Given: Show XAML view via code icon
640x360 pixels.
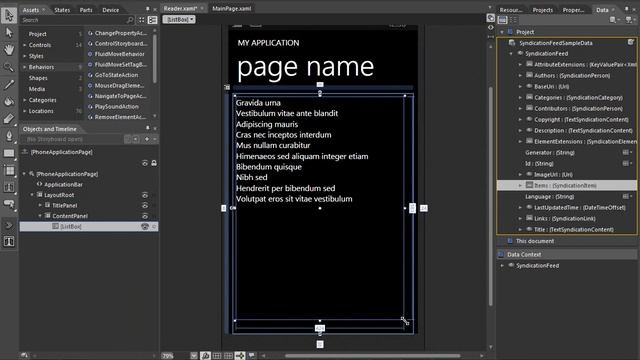Looking at the screenshot, I should pyautogui.click(x=491, y=27).
